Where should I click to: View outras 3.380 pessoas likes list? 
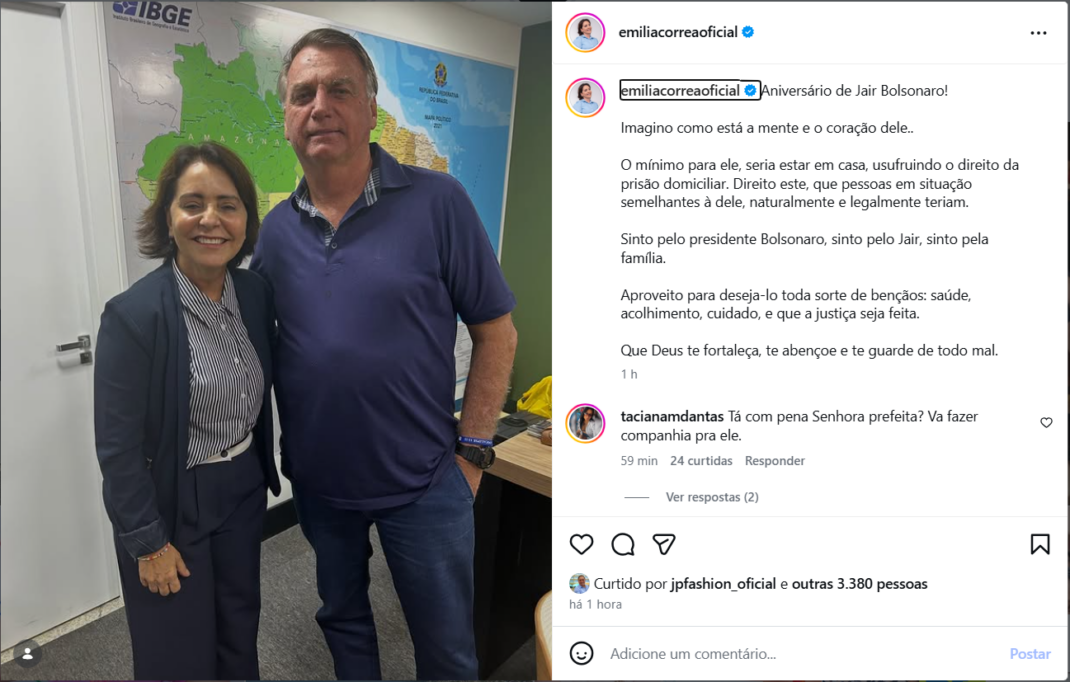[859, 584]
